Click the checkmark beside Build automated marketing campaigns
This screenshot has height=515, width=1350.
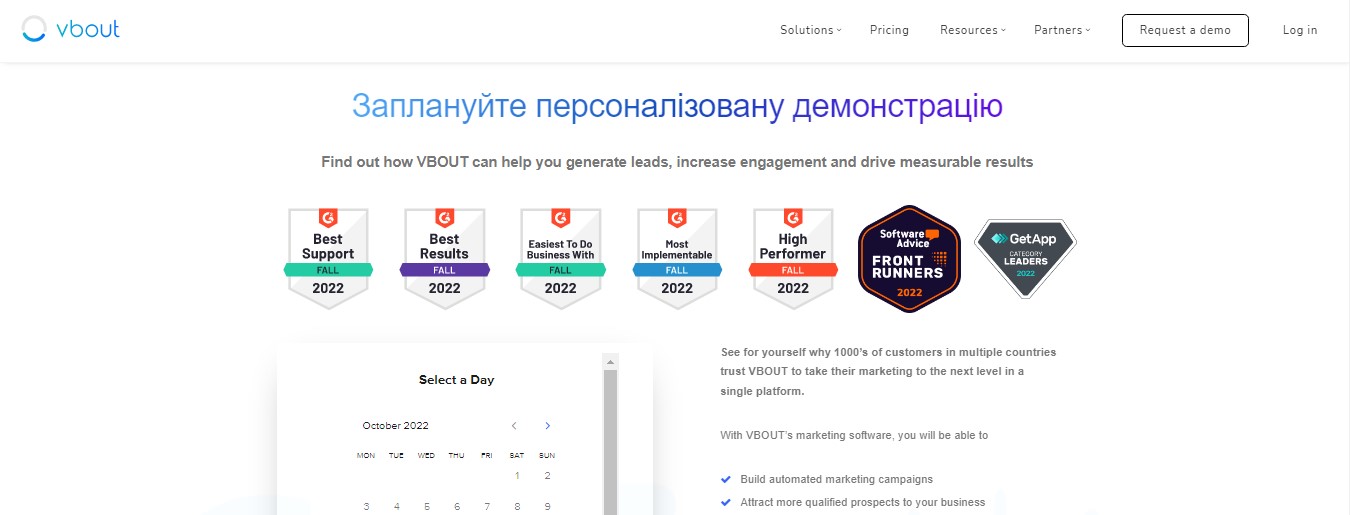click(x=726, y=479)
